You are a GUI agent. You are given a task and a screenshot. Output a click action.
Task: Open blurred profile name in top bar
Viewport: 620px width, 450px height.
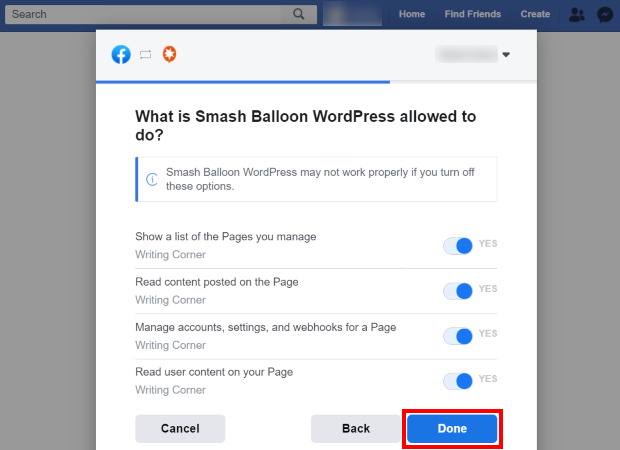point(352,14)
